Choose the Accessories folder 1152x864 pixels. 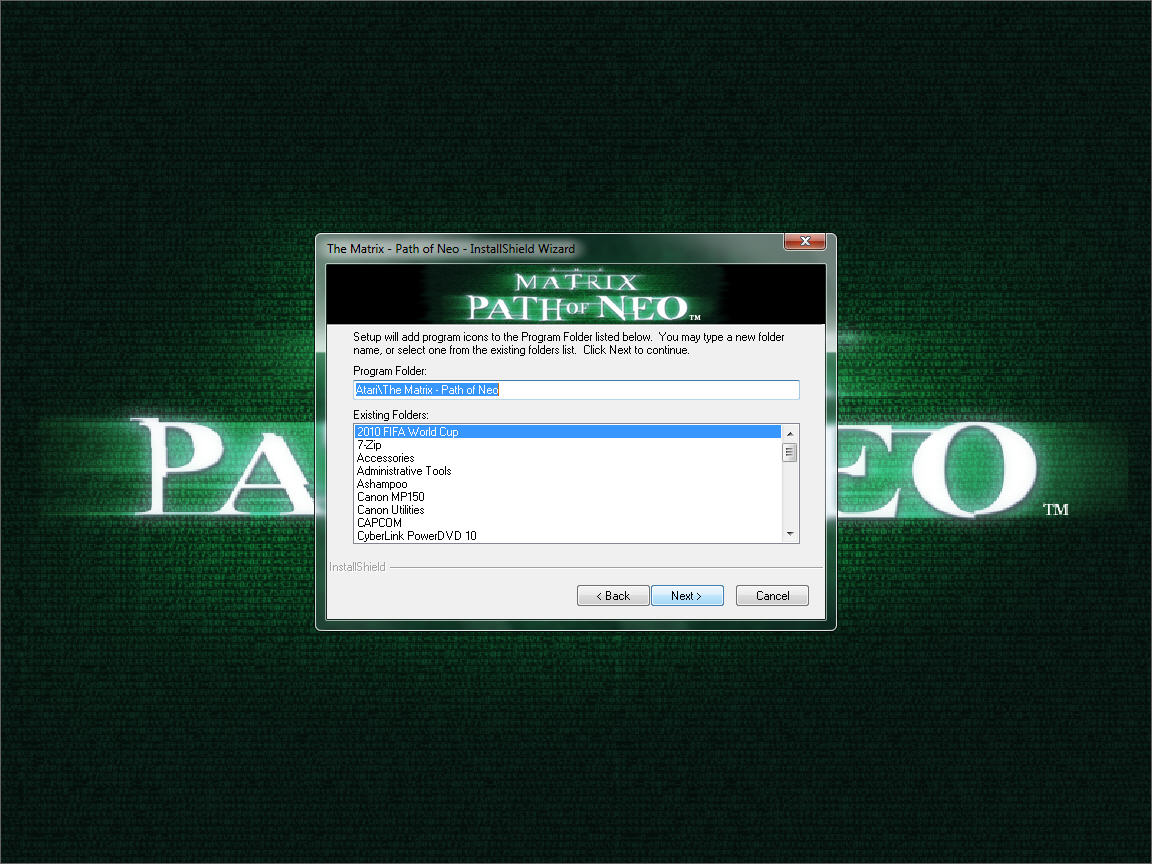(x=567, y=458)
